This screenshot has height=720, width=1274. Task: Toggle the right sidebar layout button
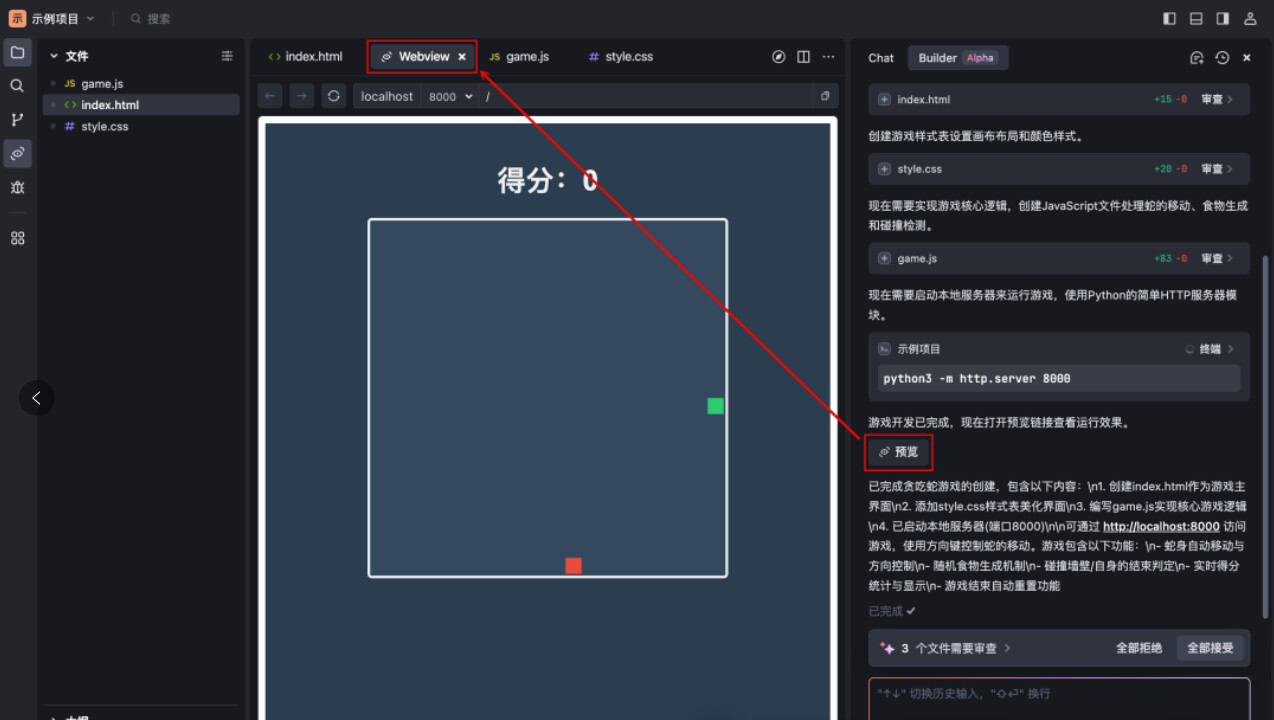[x=1222, y=18]
